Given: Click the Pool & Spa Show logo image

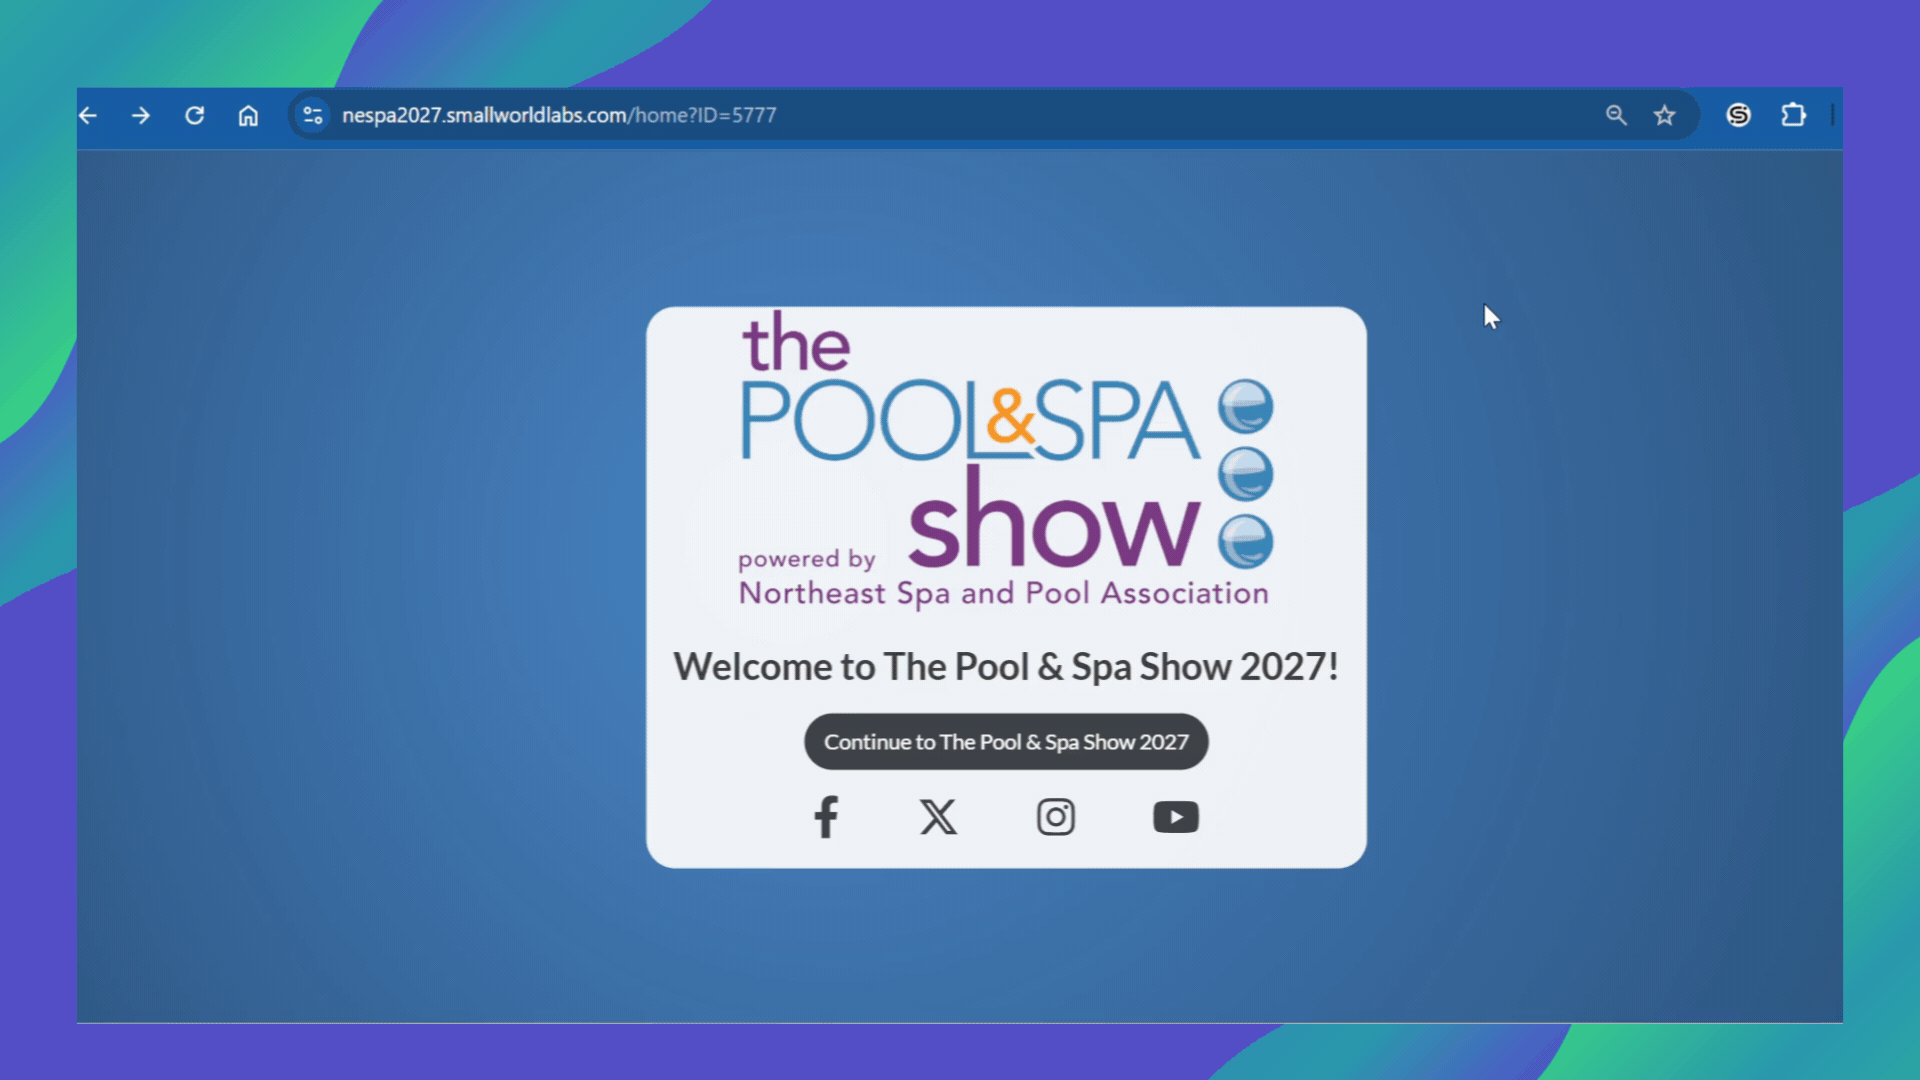Looking at the screenshot, I should click(1006, 460).
